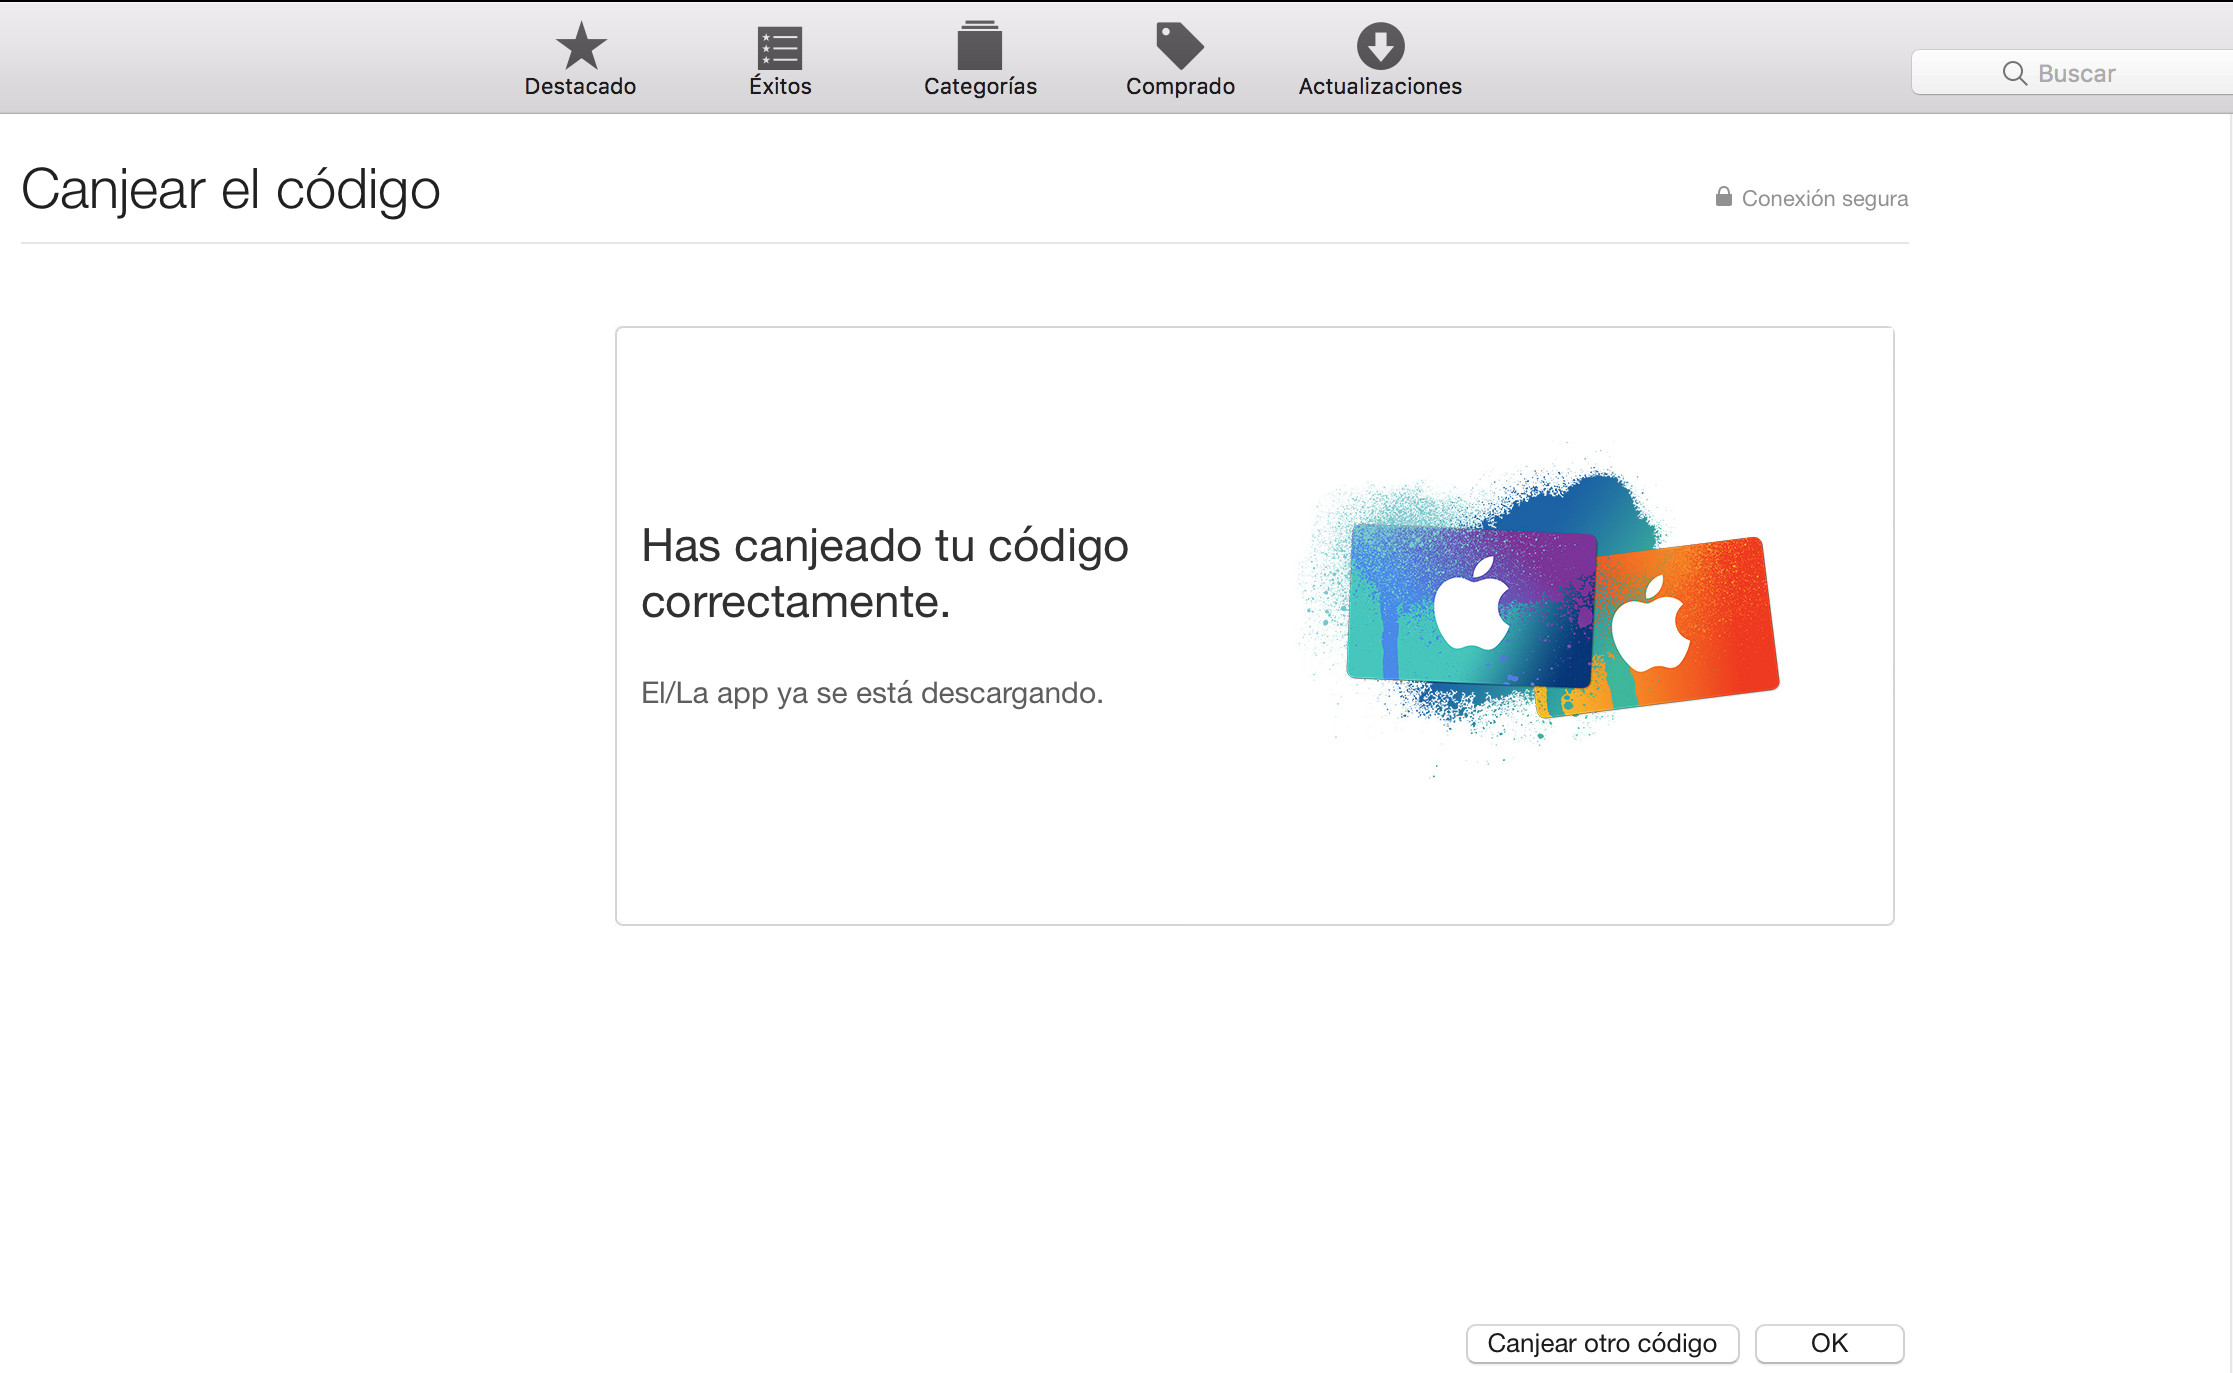Click the padlock icon beside Conexión segura

[1723, 197]
